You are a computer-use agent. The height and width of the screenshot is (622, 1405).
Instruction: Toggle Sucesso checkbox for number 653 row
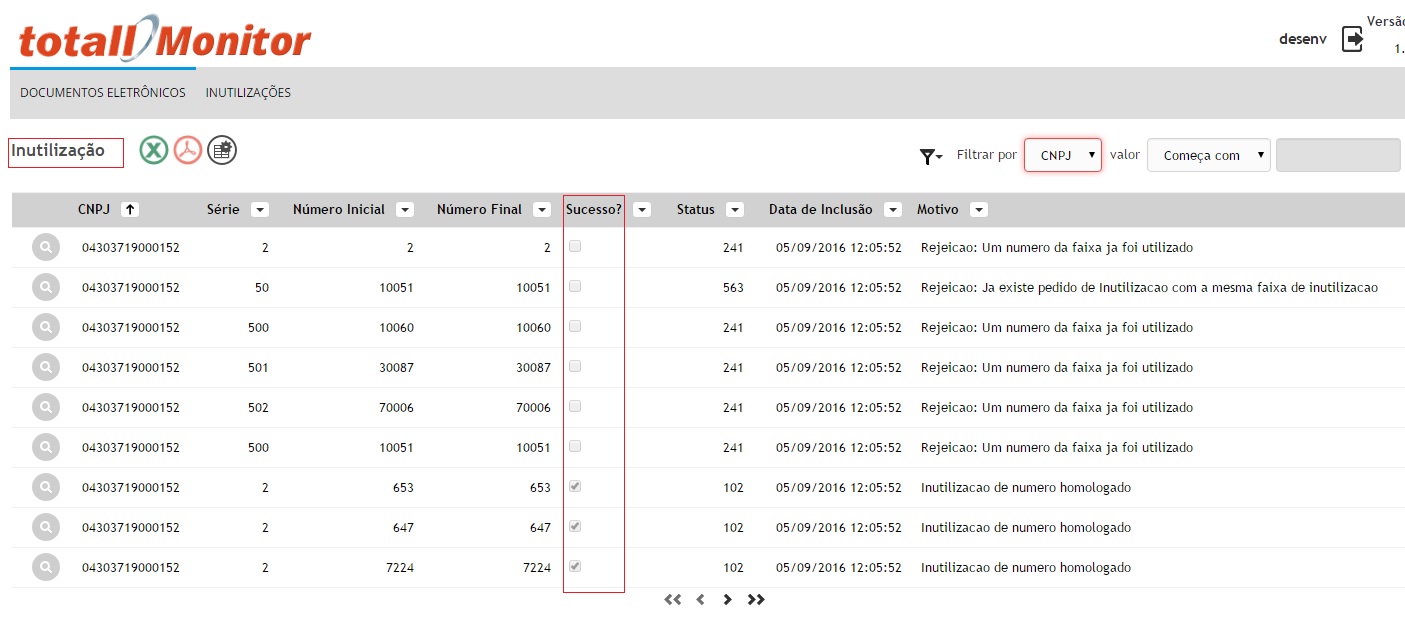pos(575,486)
